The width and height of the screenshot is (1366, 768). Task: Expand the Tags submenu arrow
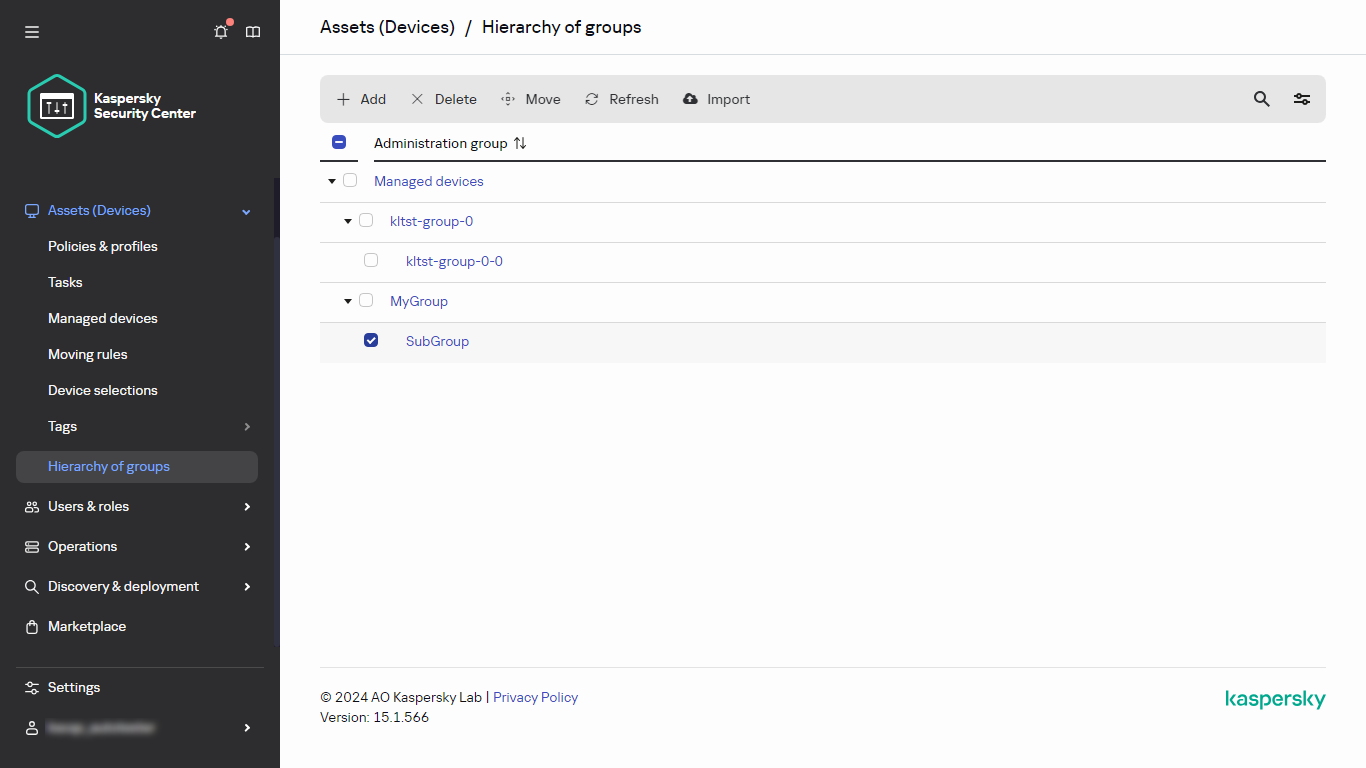tap(247, 427)
